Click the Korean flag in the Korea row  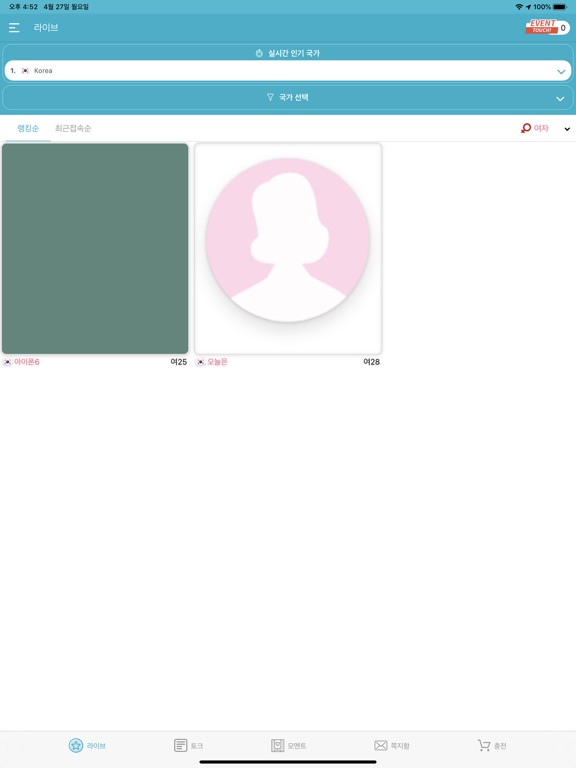point(25,71)
